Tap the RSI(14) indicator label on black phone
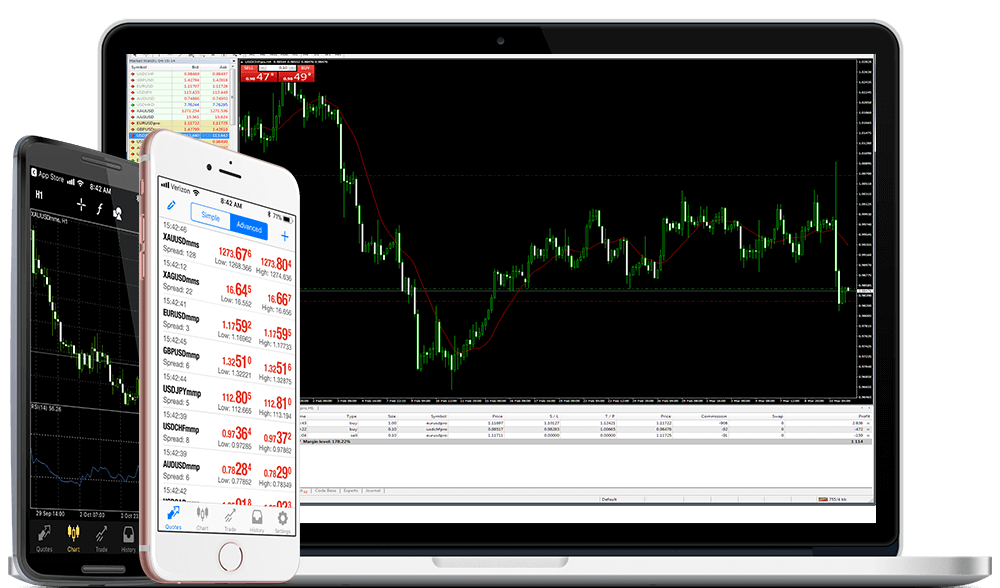Image resolution: width=1000 pixels, height=588 pixels. (47, 408)
